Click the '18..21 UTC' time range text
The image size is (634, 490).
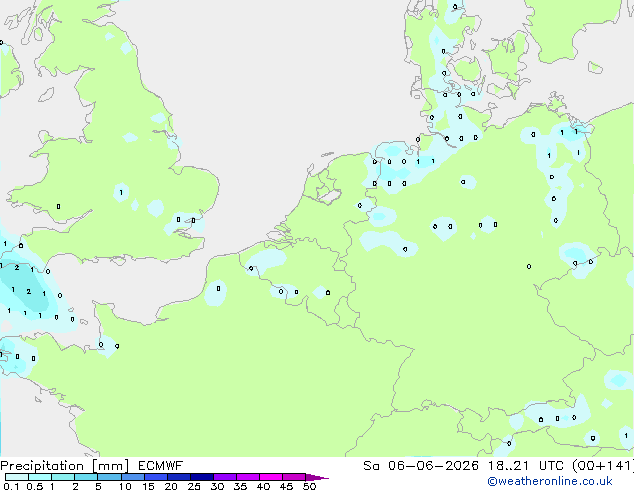(x=525, y=466)
